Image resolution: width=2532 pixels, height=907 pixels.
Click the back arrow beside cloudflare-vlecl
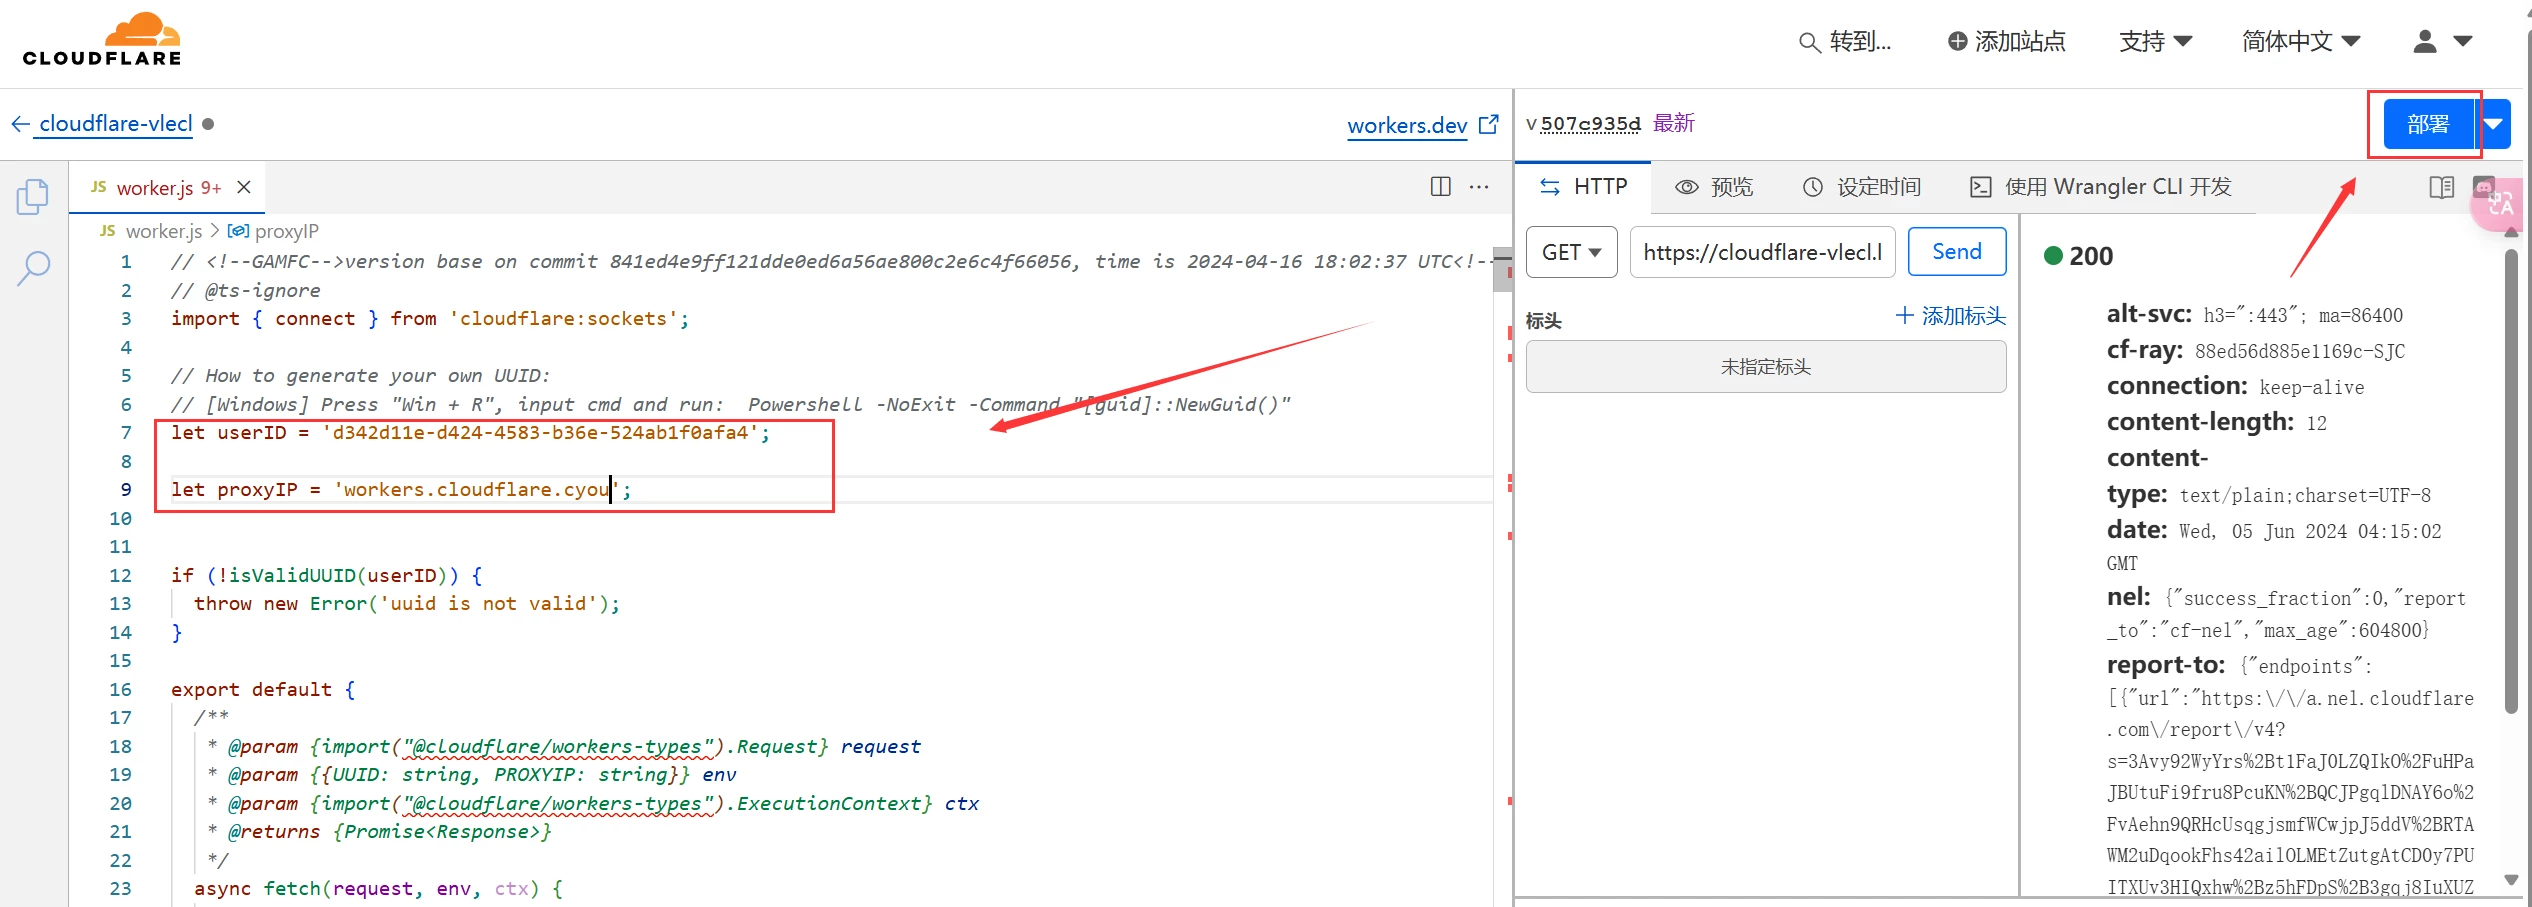point(20,124)
